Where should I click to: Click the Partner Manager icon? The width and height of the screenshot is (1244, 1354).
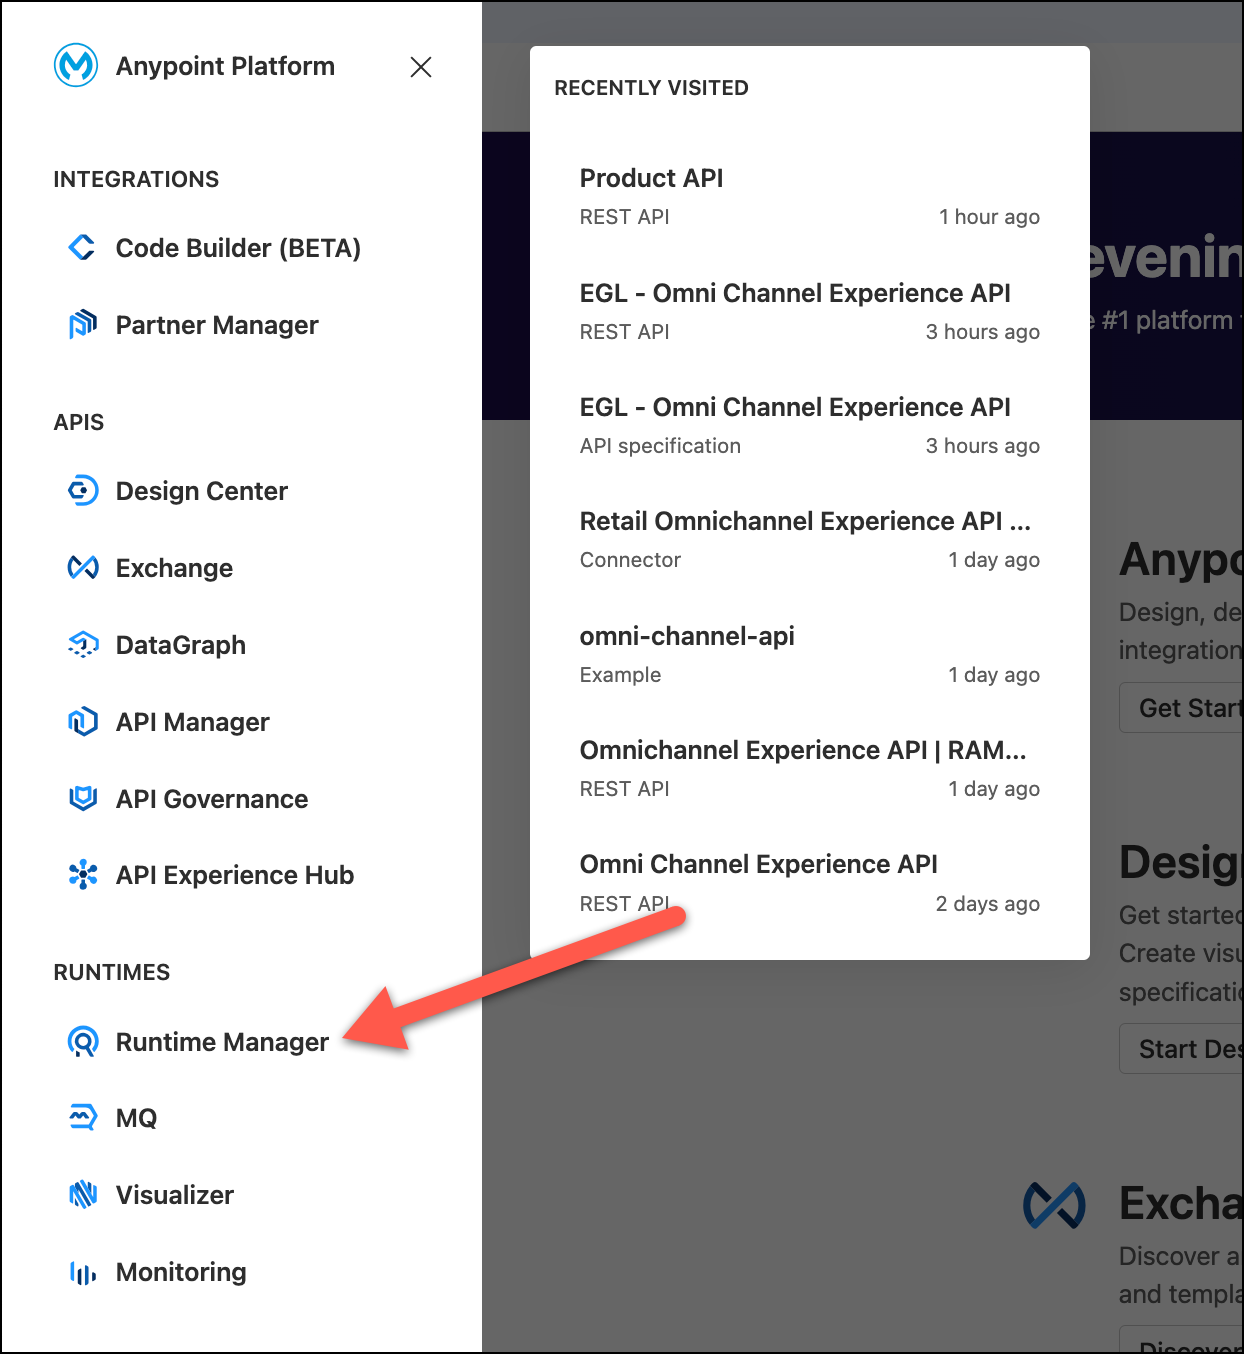(82, 324)
